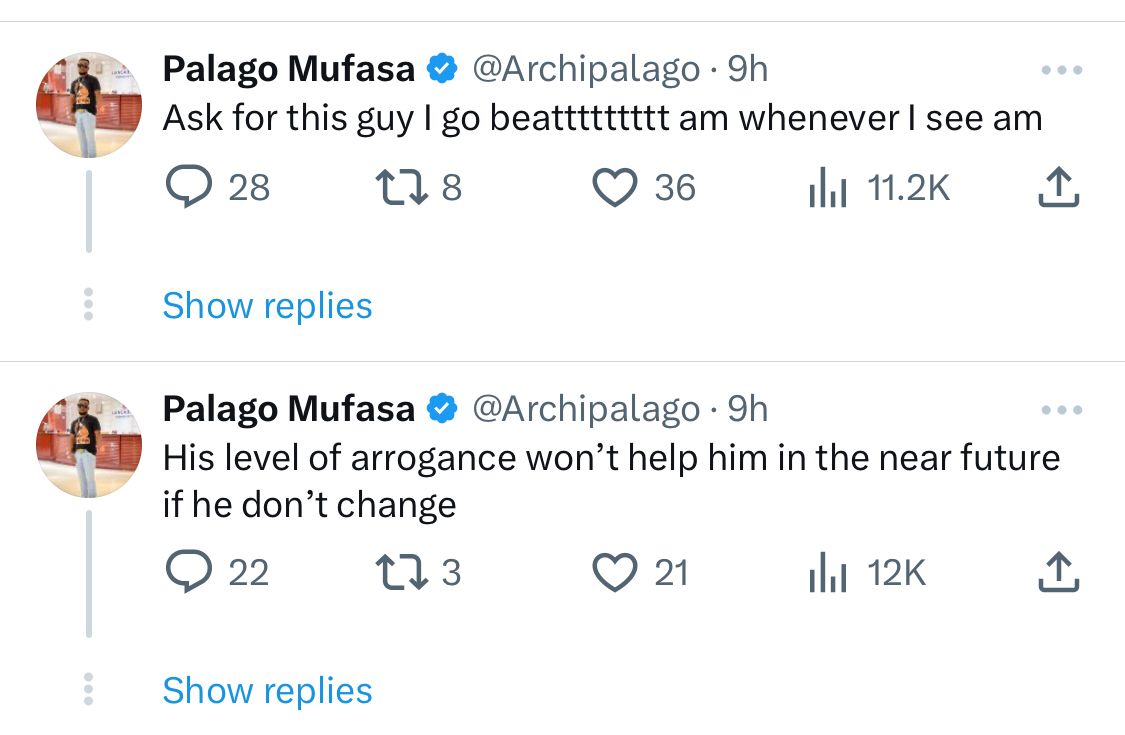Open Palago Mufasa name on first tweet
Image resolution: width=1125 pixels, height=735 pixels.
288,70
